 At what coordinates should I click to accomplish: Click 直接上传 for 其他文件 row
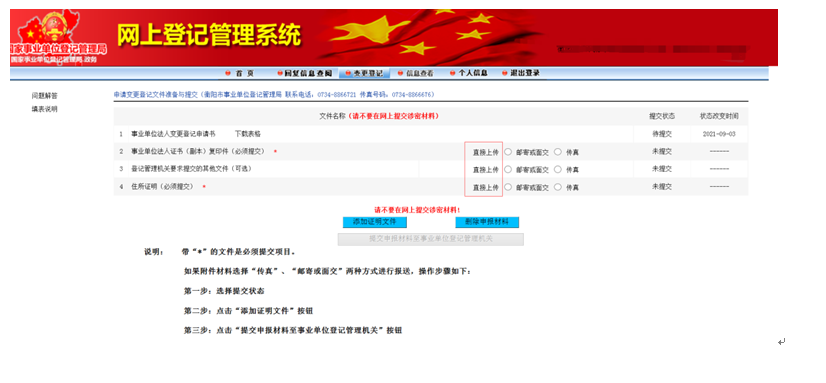486,170
